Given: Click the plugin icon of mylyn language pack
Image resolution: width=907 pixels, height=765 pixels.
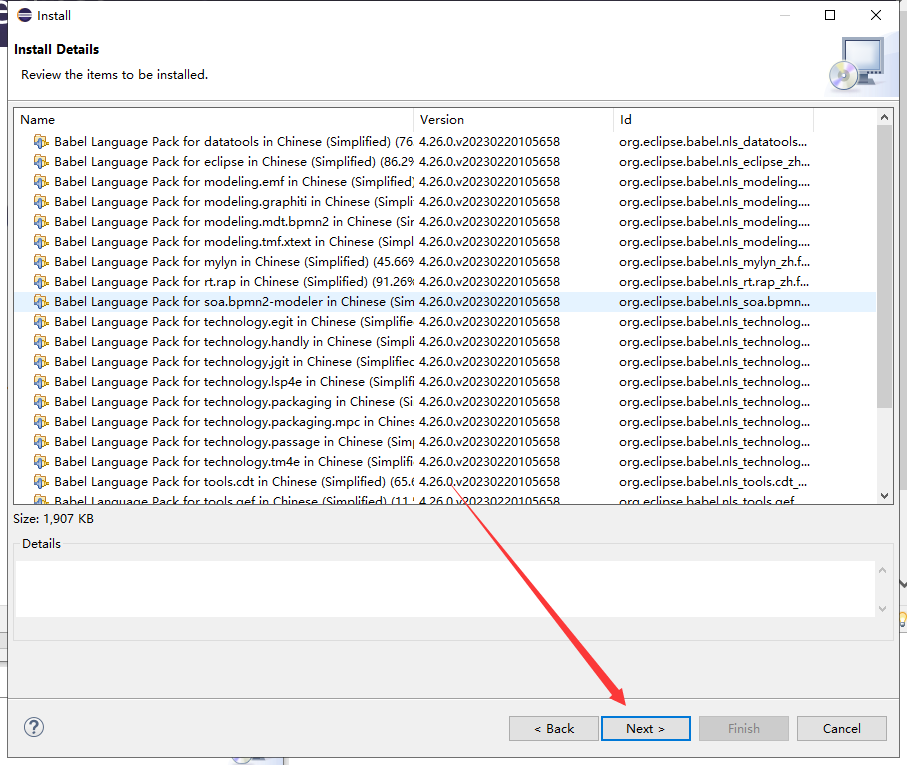Looking at the screenshot, I should point(41,262).
